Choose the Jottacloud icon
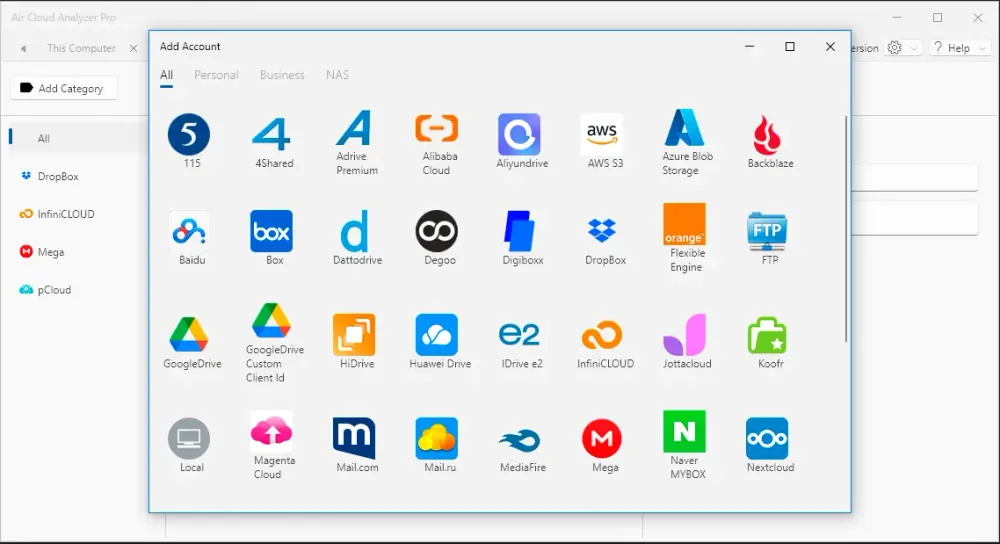1000x544 pixels. click(x=685, y=335)
